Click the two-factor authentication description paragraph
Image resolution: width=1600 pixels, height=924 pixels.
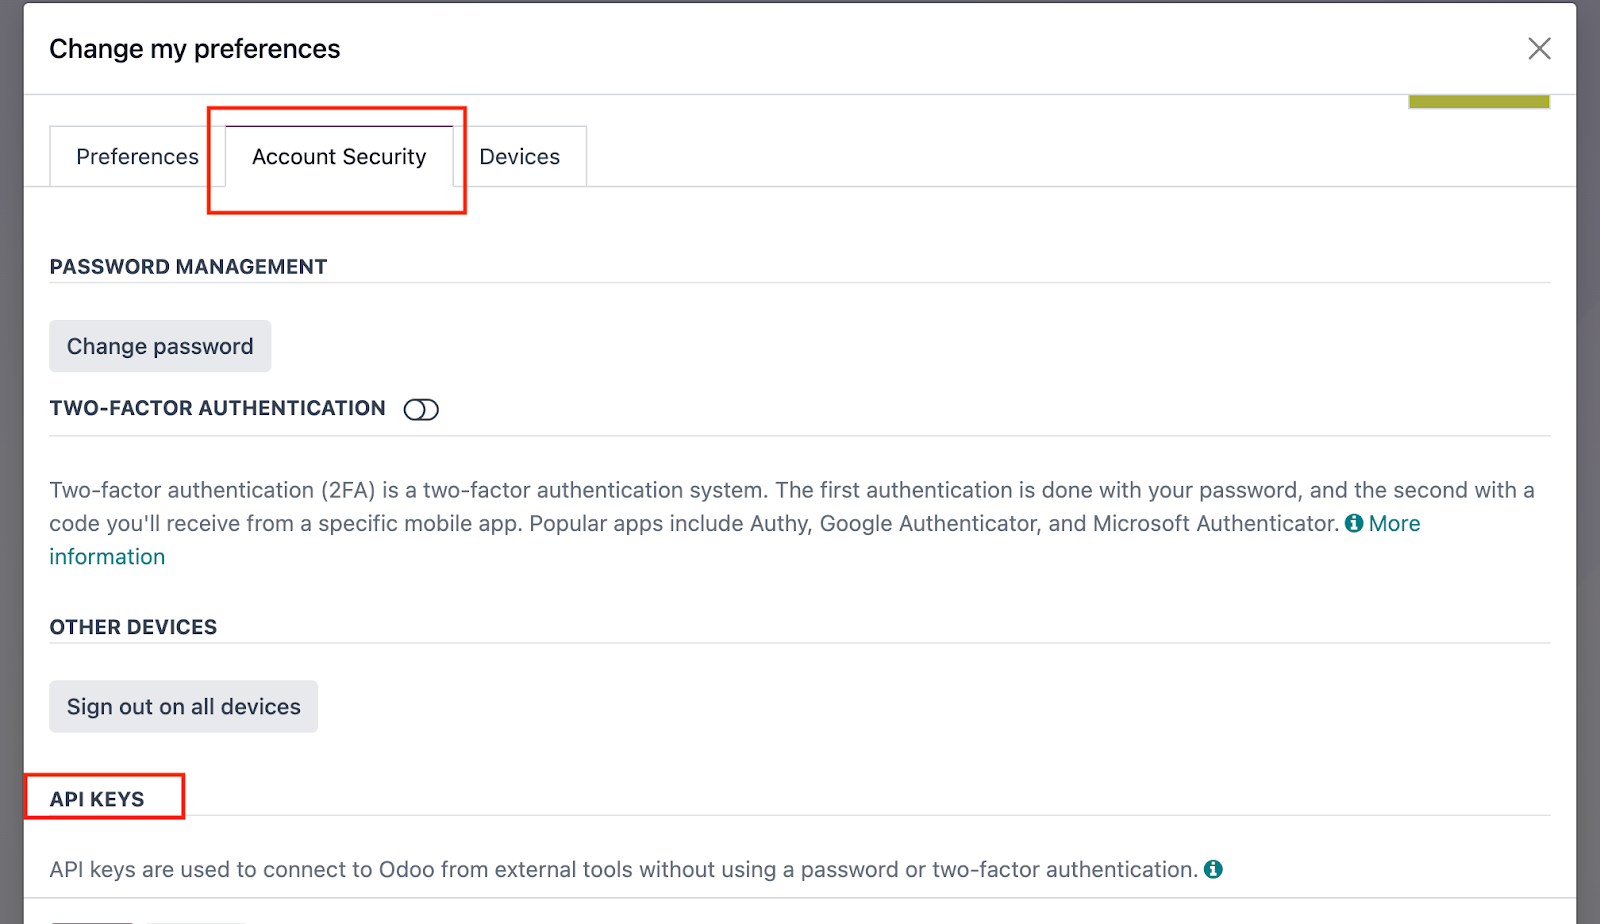click(792, 523)
